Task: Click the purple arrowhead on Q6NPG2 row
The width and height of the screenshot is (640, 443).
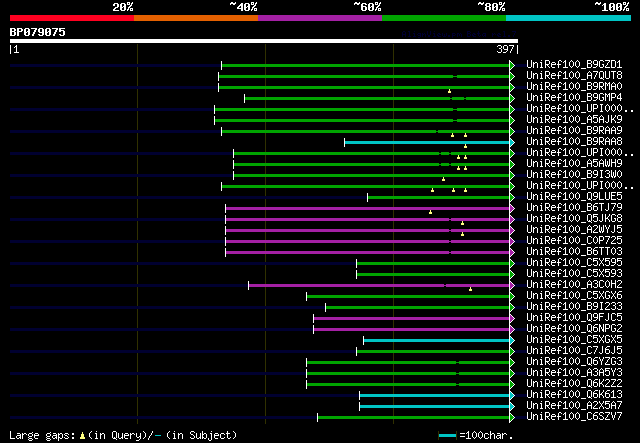Action: point(512,330)
